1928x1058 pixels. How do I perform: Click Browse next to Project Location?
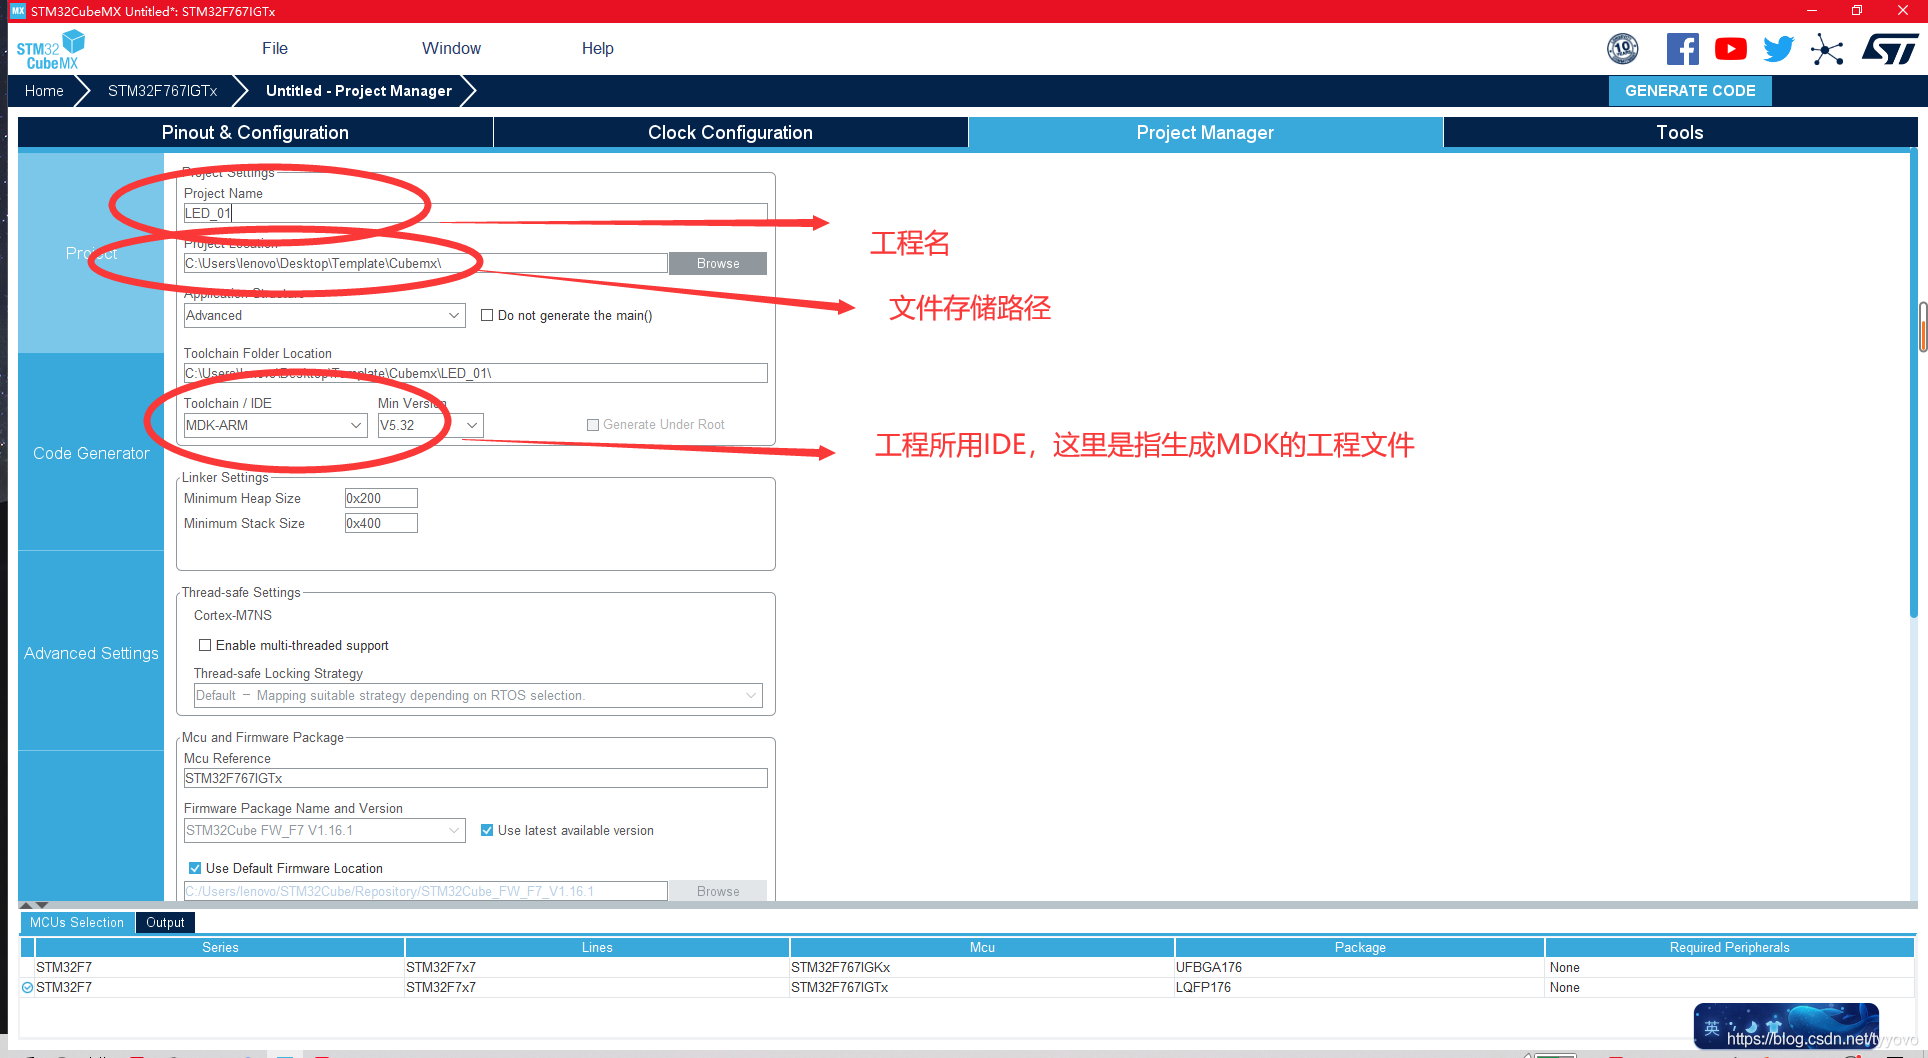coord(717,263)
